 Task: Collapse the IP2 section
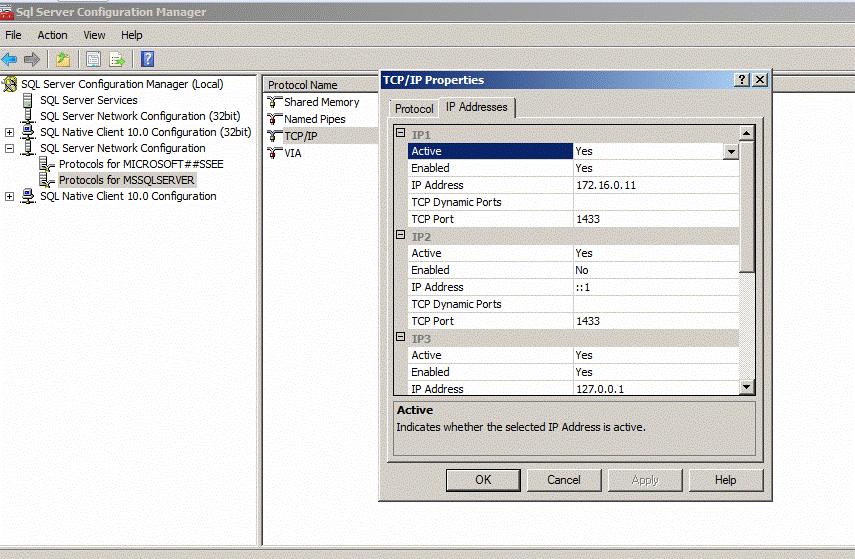click(400, 235)
